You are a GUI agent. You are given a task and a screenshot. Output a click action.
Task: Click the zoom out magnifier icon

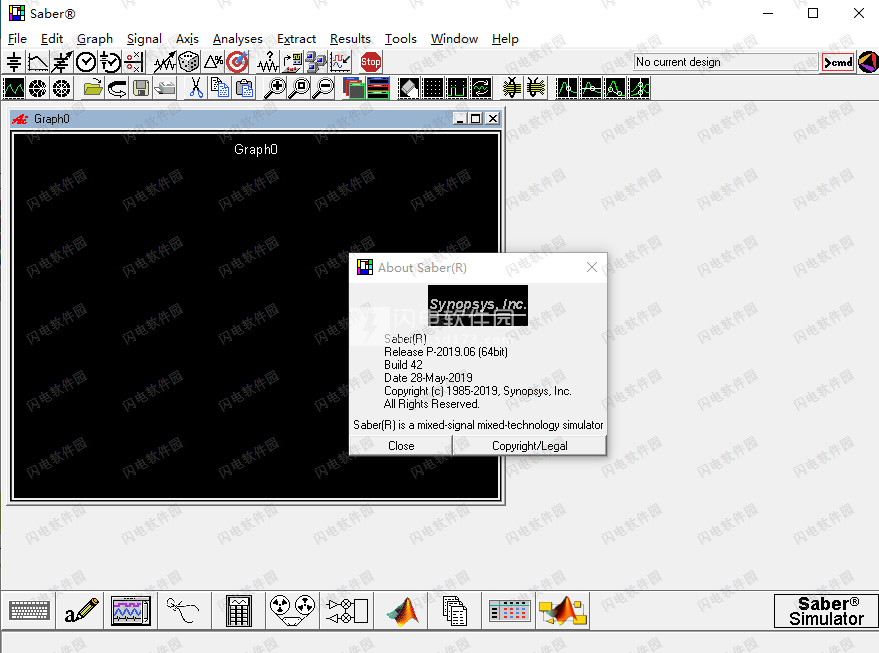point(323,89)
